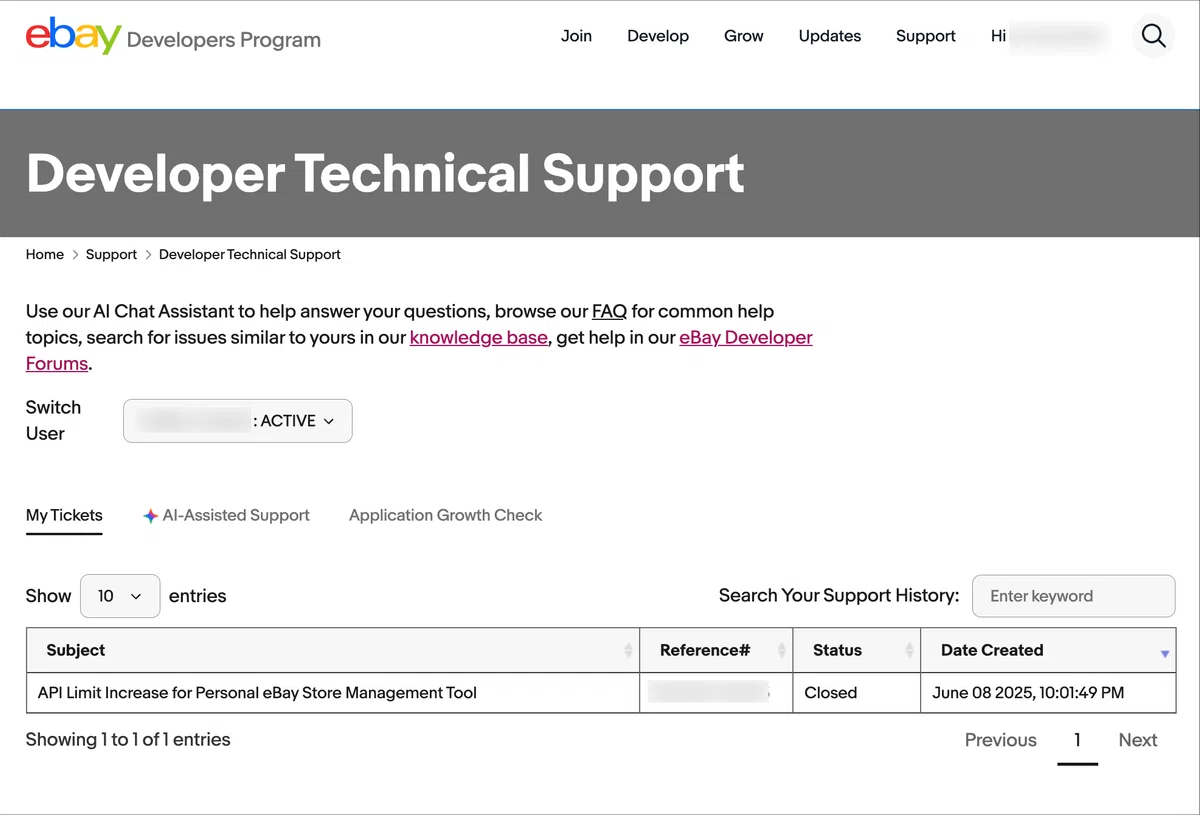
Task: Open the search magnifier icon
Action: [1153, 36]
